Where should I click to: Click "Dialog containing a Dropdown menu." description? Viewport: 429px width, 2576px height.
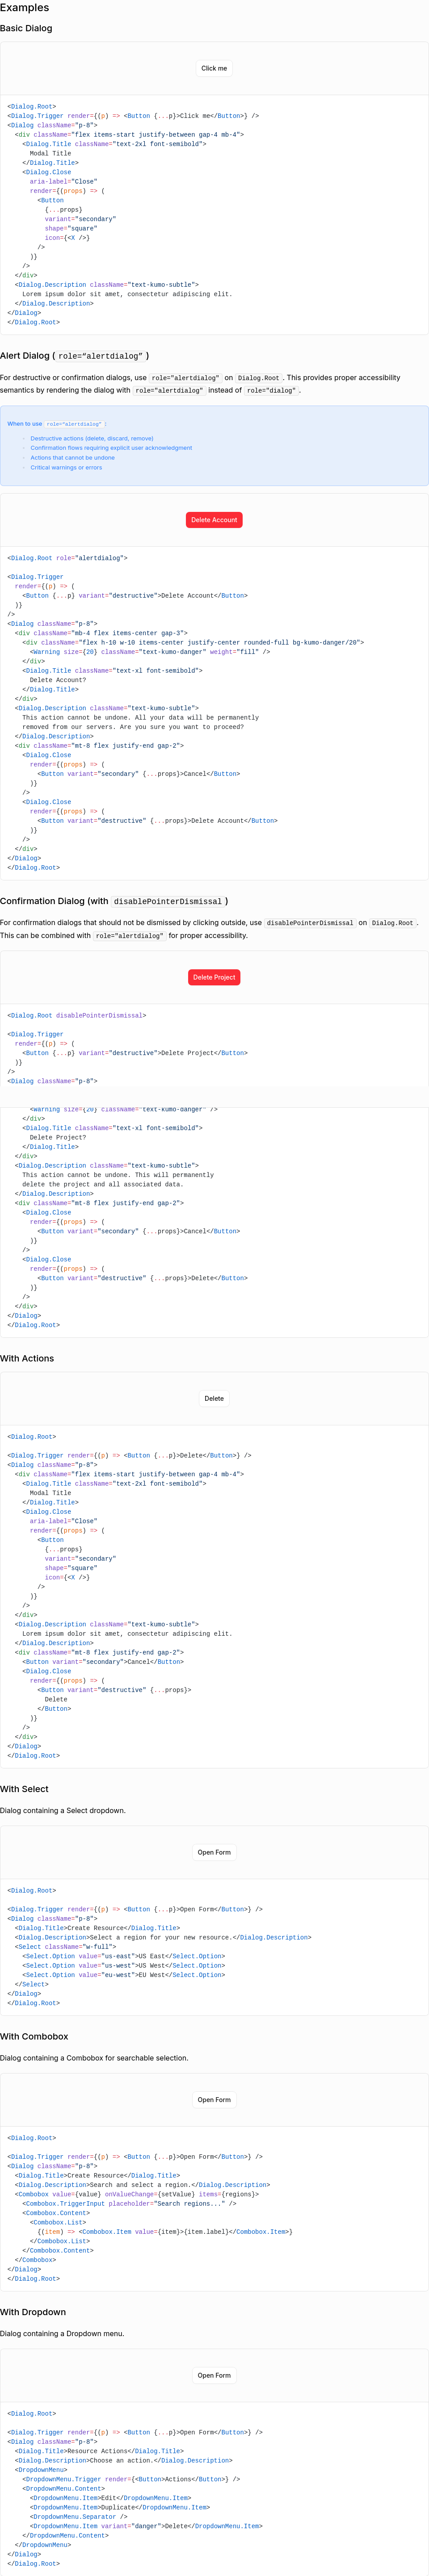click(62, 2333)
